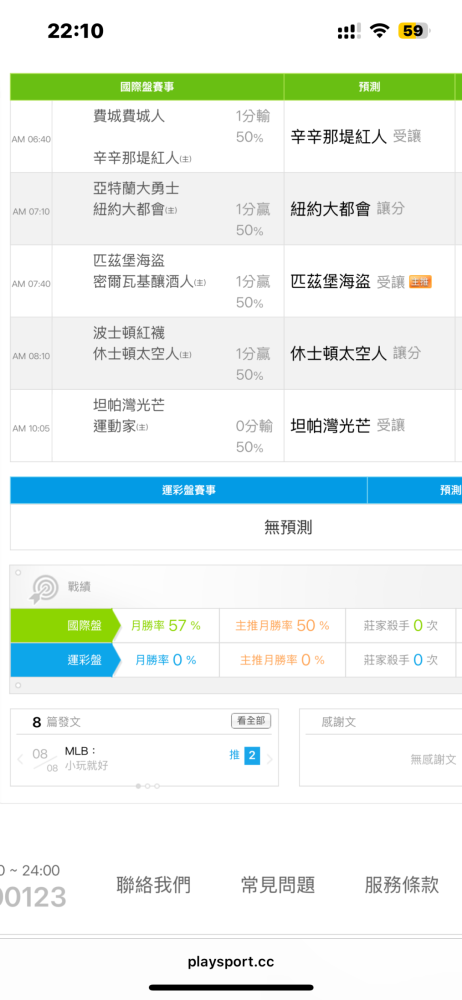Go to next post with right arrow
462x1000 pixels.
(269, 759)
